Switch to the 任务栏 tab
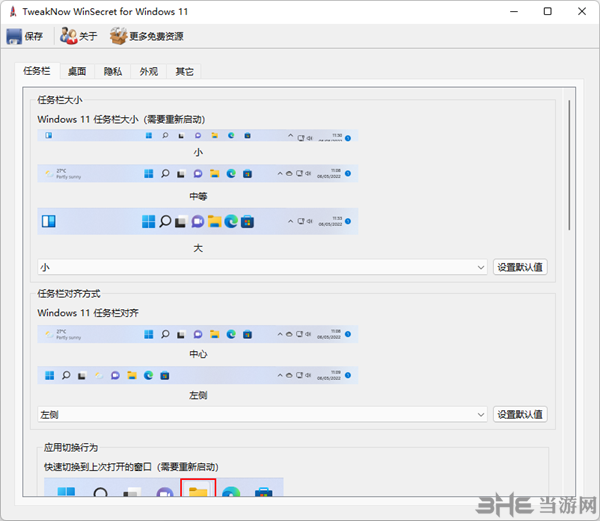 pos(37,71)
